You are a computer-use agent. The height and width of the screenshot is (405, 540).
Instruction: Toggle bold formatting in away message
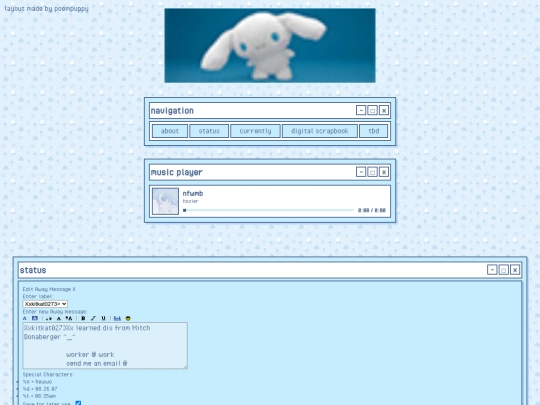83,318
